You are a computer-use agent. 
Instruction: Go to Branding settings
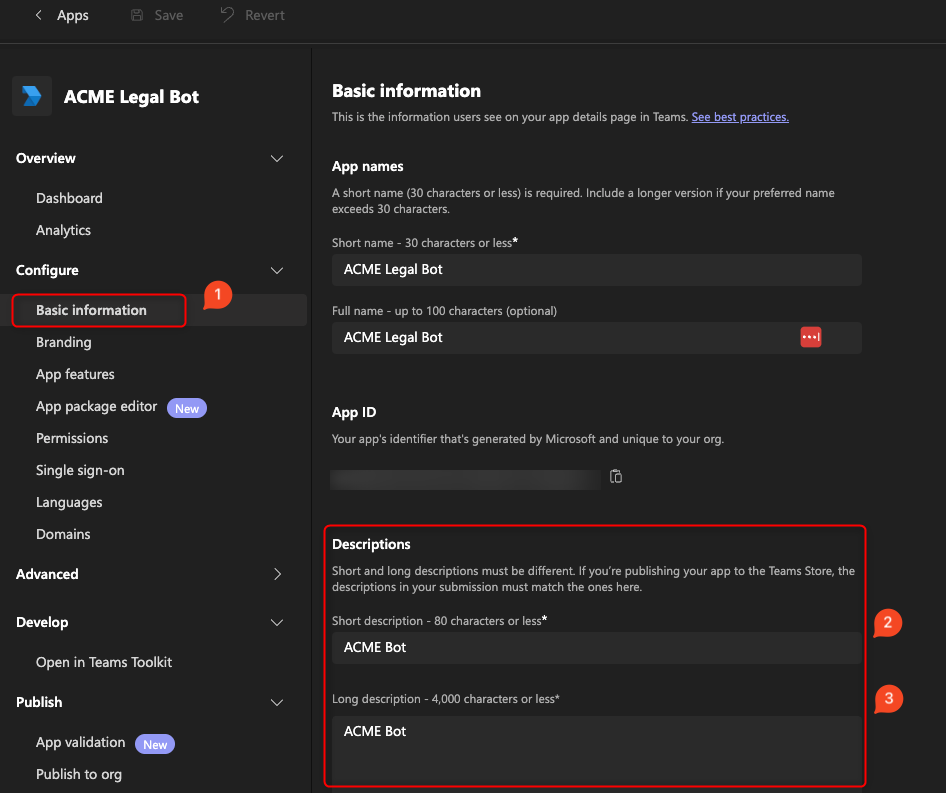click(x=64, y=342)
